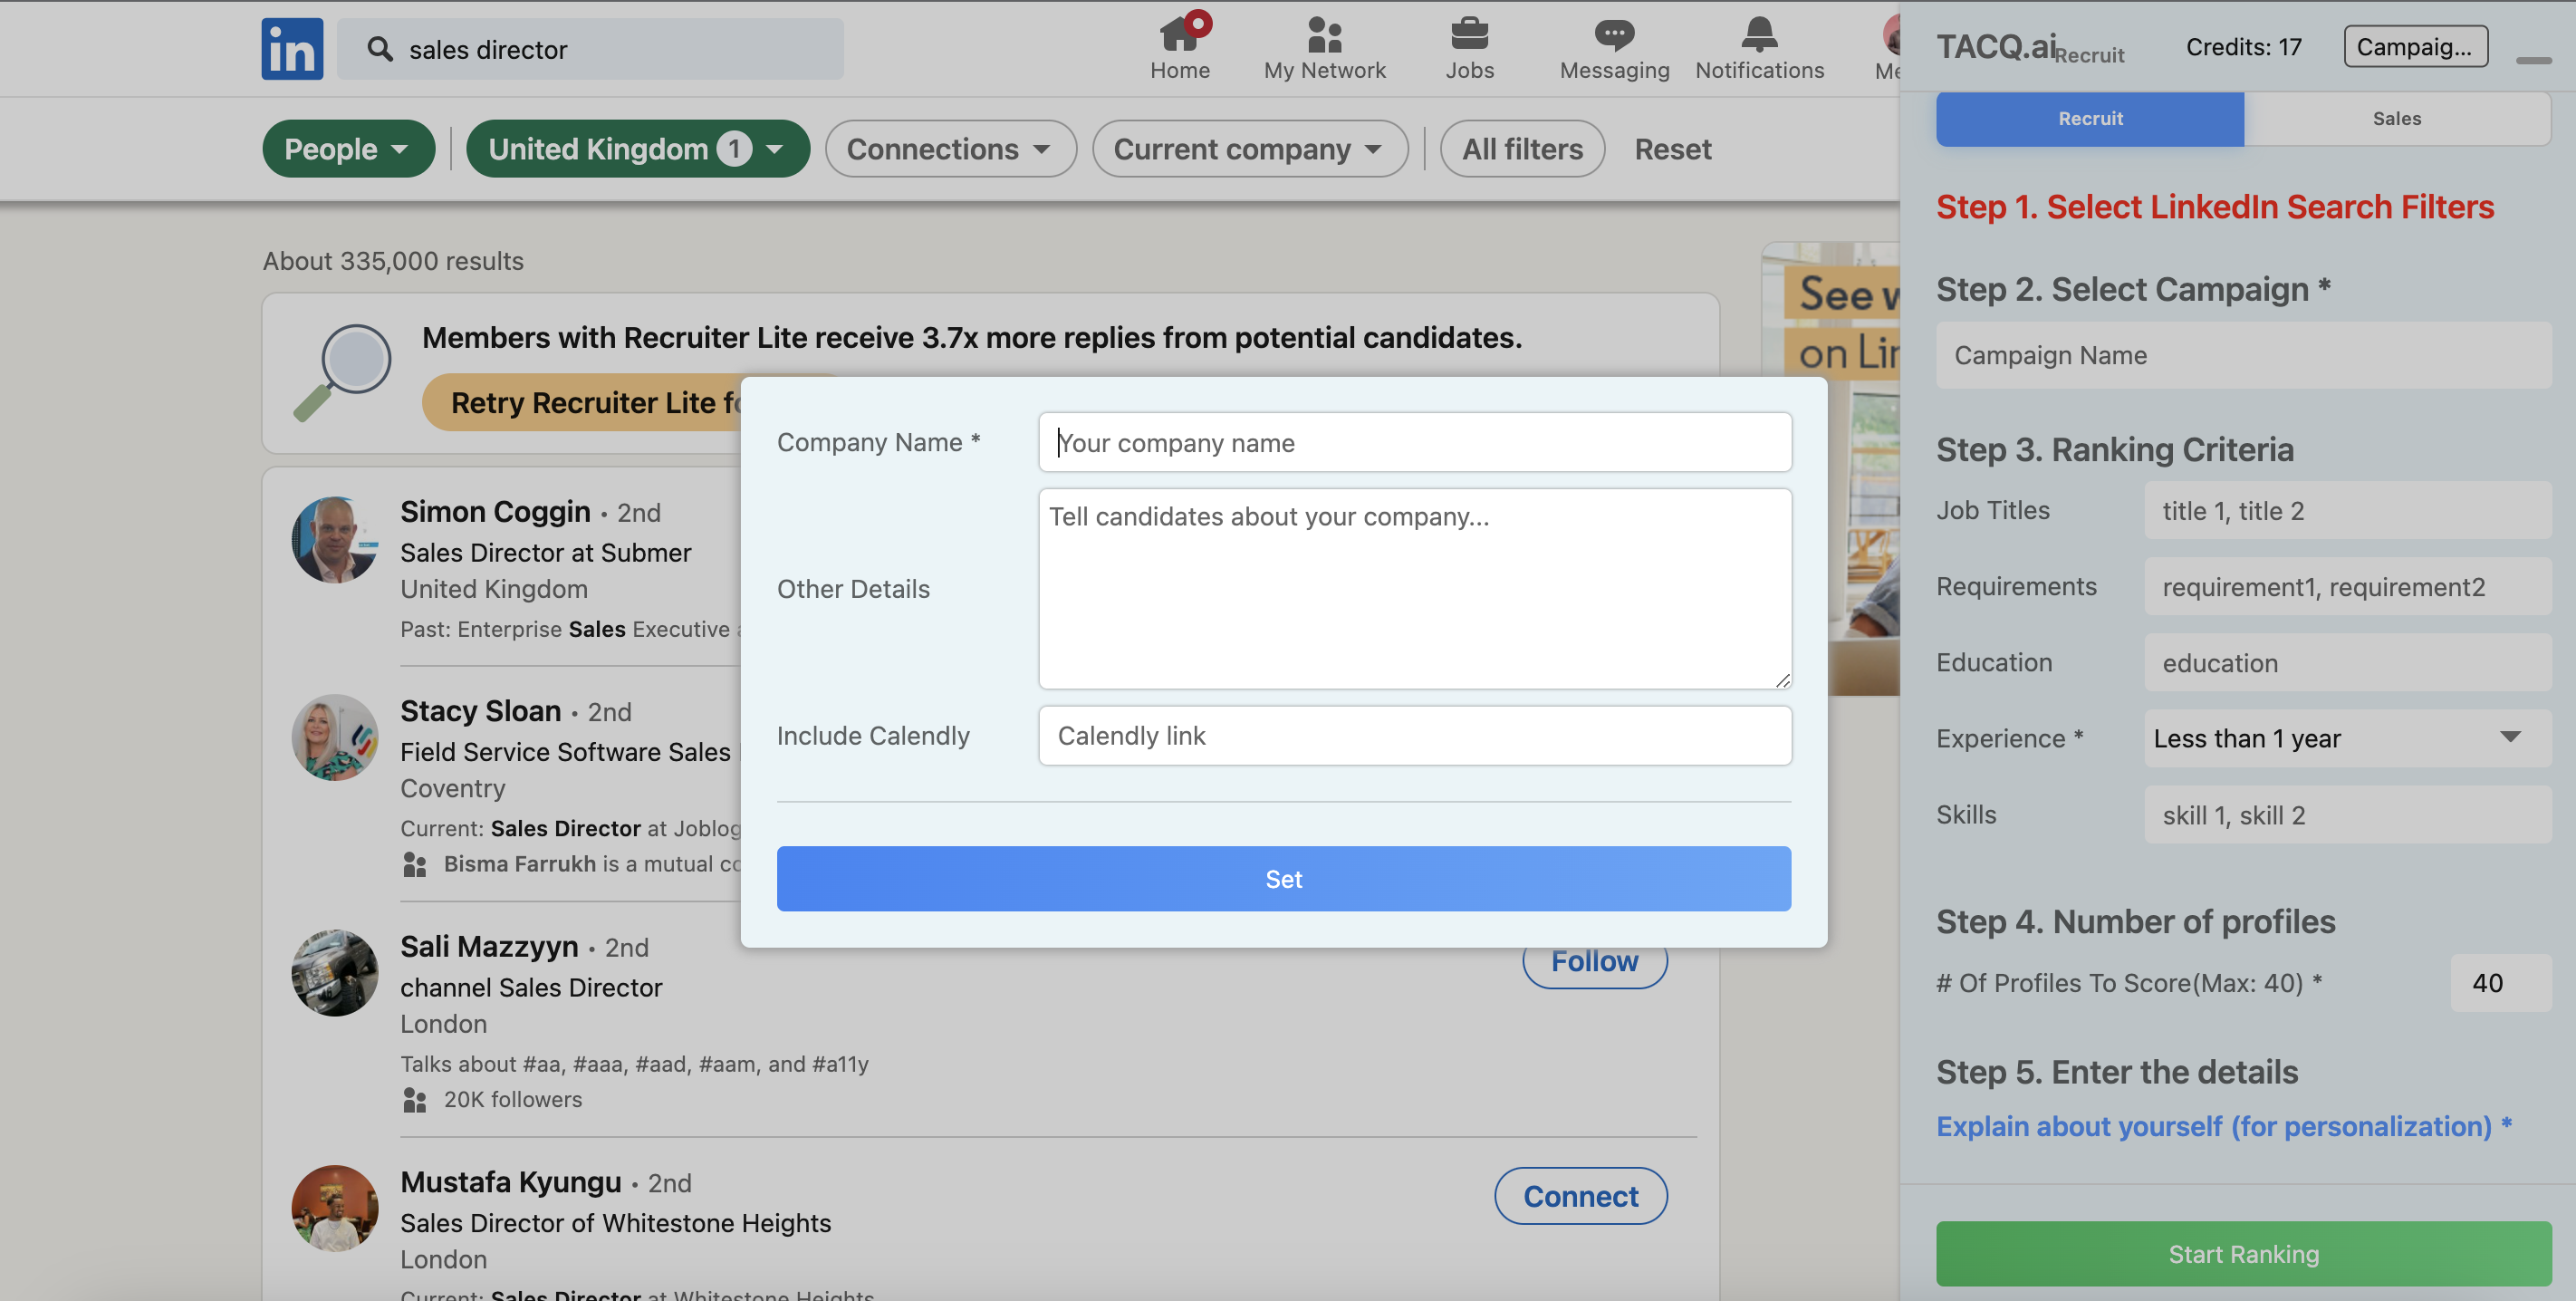The image size is (2576, 1301).
Task: Focus the Skills input field
Action: point(2346,814)
